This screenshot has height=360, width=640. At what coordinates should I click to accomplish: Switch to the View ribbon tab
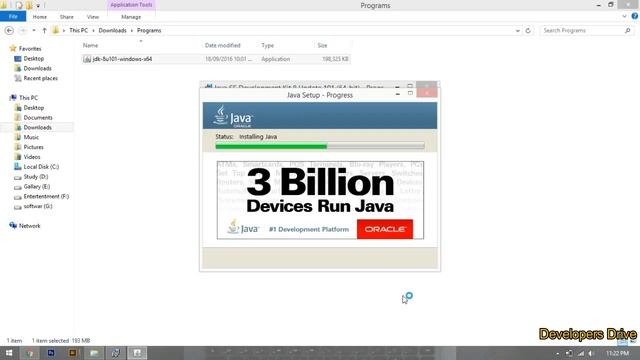[x=93, y=17]
